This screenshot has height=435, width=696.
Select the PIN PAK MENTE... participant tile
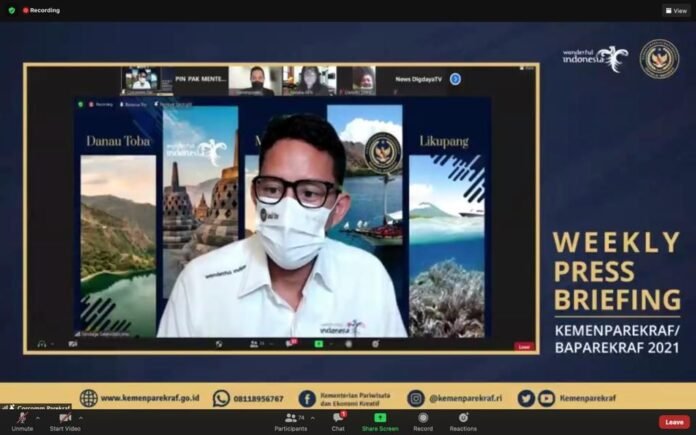pyautogui.click(x=201, y=80)
